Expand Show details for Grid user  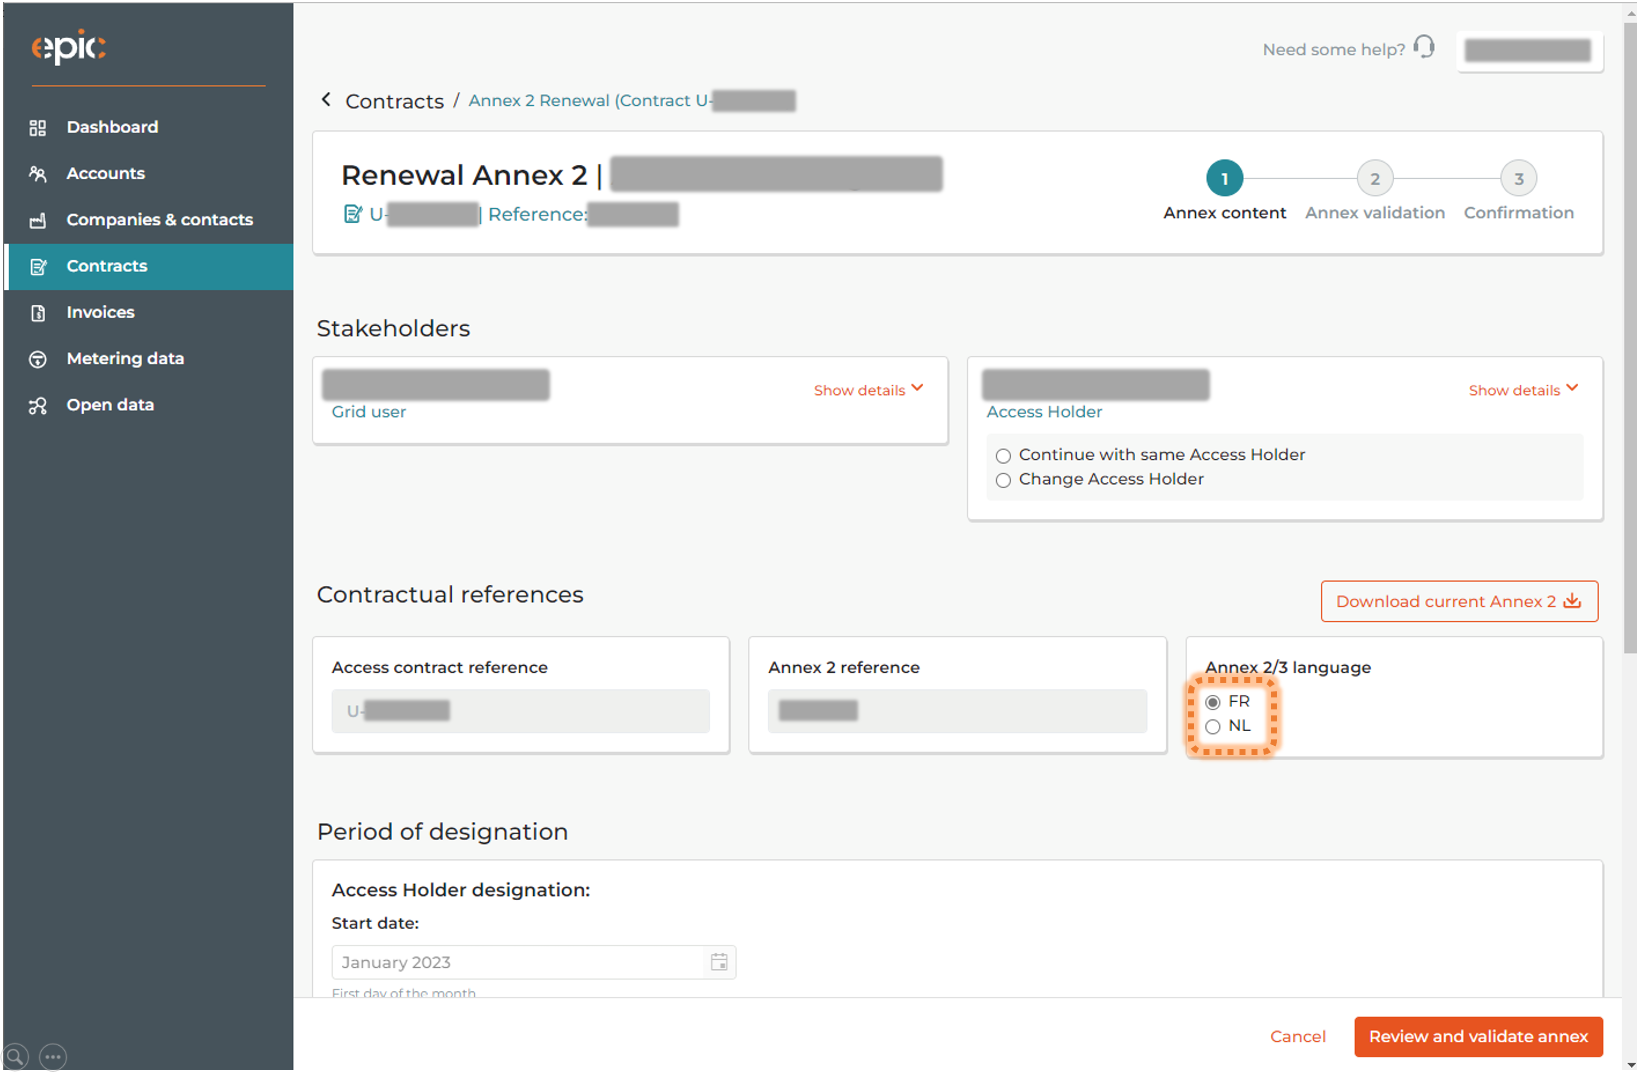(868, 390)
